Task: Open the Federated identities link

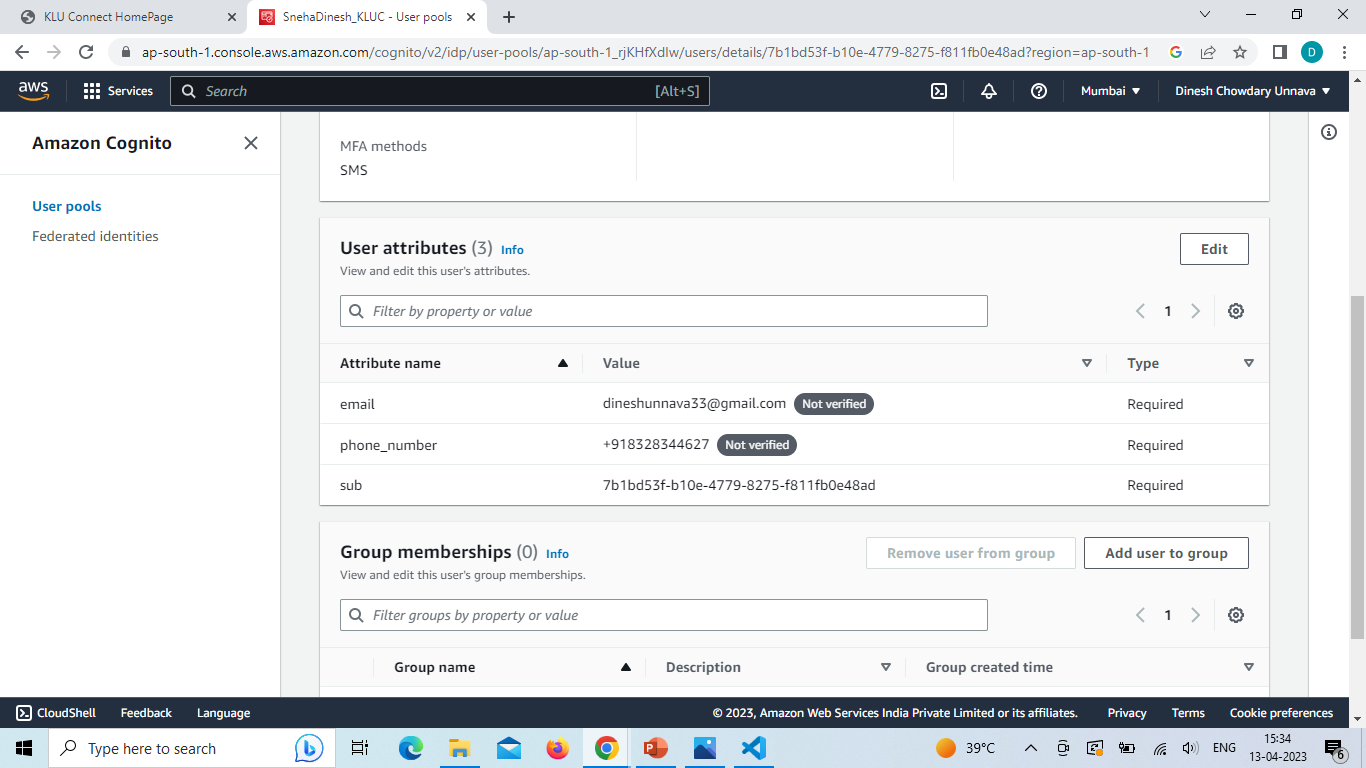Action: click(95, 235)
